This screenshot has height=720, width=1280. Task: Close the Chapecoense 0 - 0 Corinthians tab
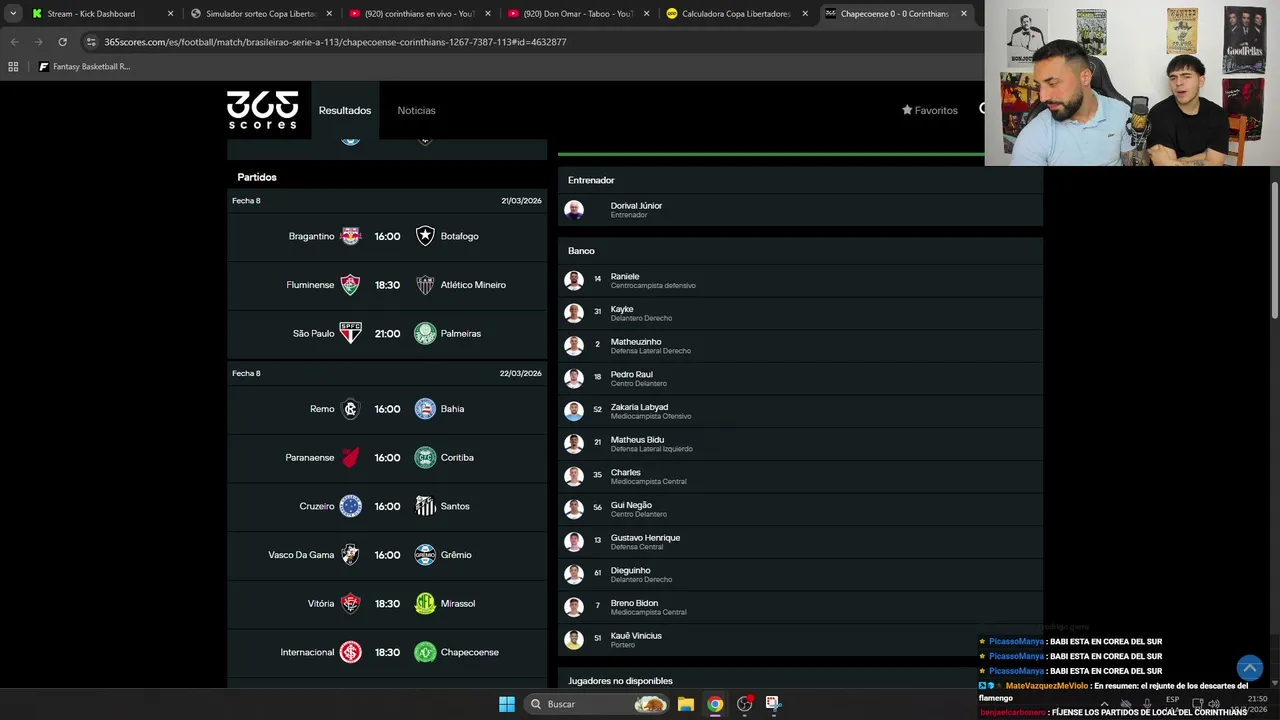pyautogui.click(x=964, y=14)
